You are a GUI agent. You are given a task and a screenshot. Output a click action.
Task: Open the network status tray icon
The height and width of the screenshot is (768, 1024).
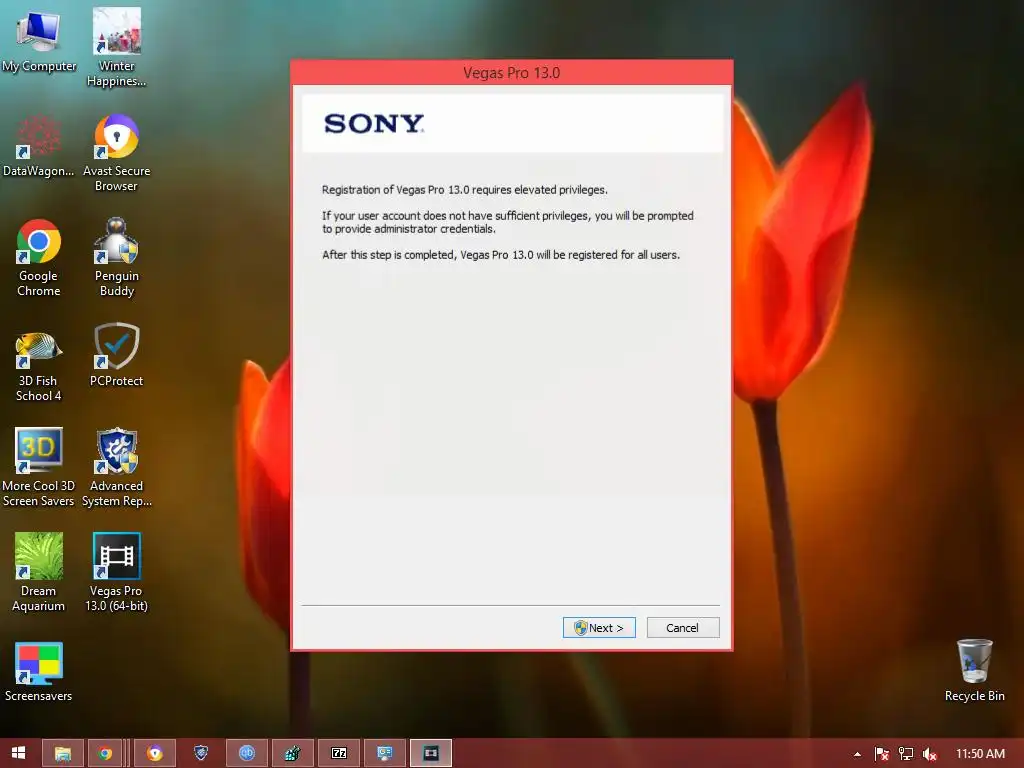pyautogui.click(x=906, y=754)
